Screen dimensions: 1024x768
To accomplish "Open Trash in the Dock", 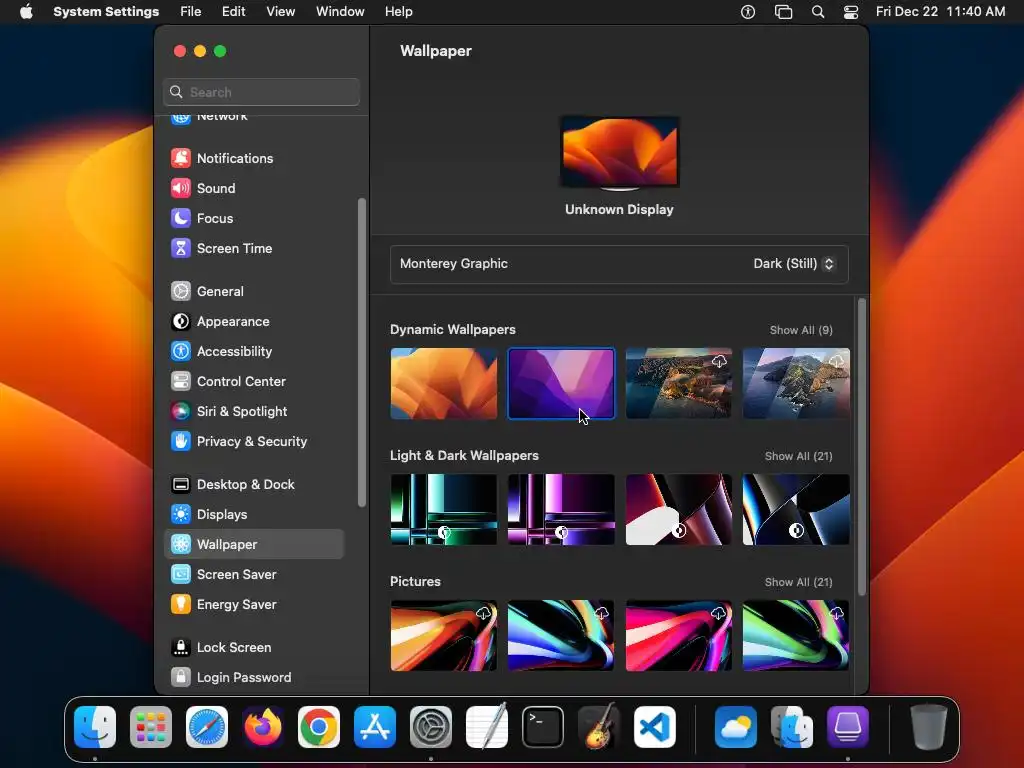I will (x=929, y=727).
